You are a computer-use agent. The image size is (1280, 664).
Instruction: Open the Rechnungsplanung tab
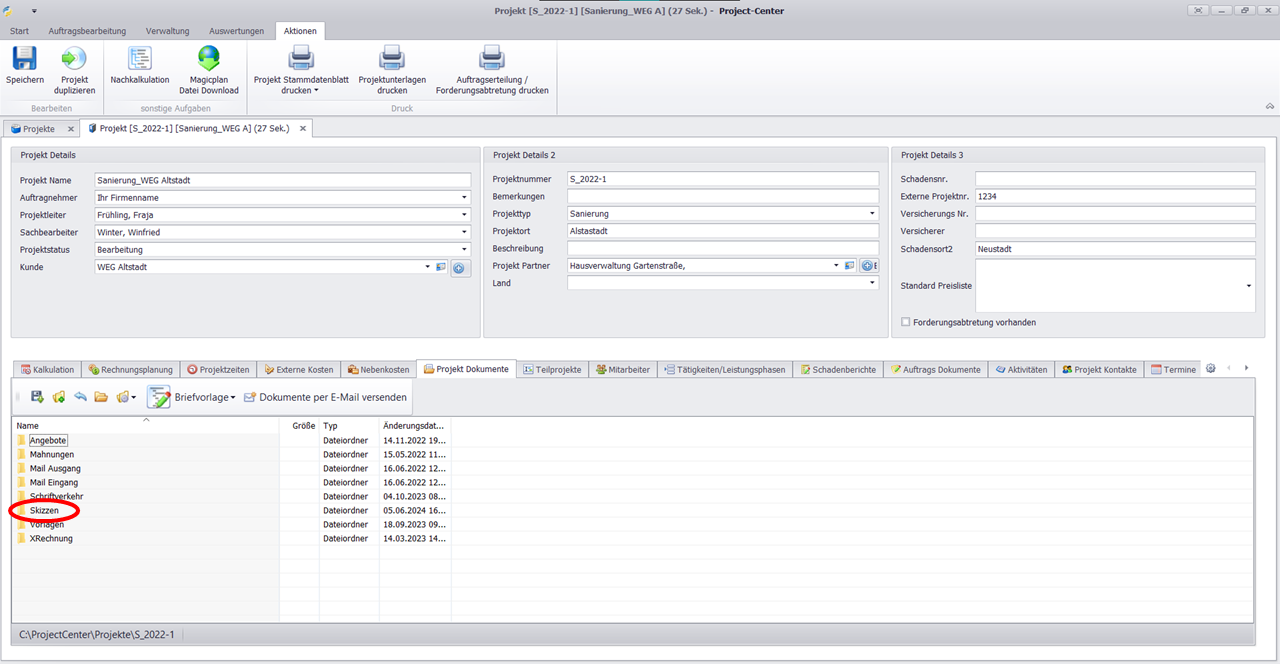point(131,369)
